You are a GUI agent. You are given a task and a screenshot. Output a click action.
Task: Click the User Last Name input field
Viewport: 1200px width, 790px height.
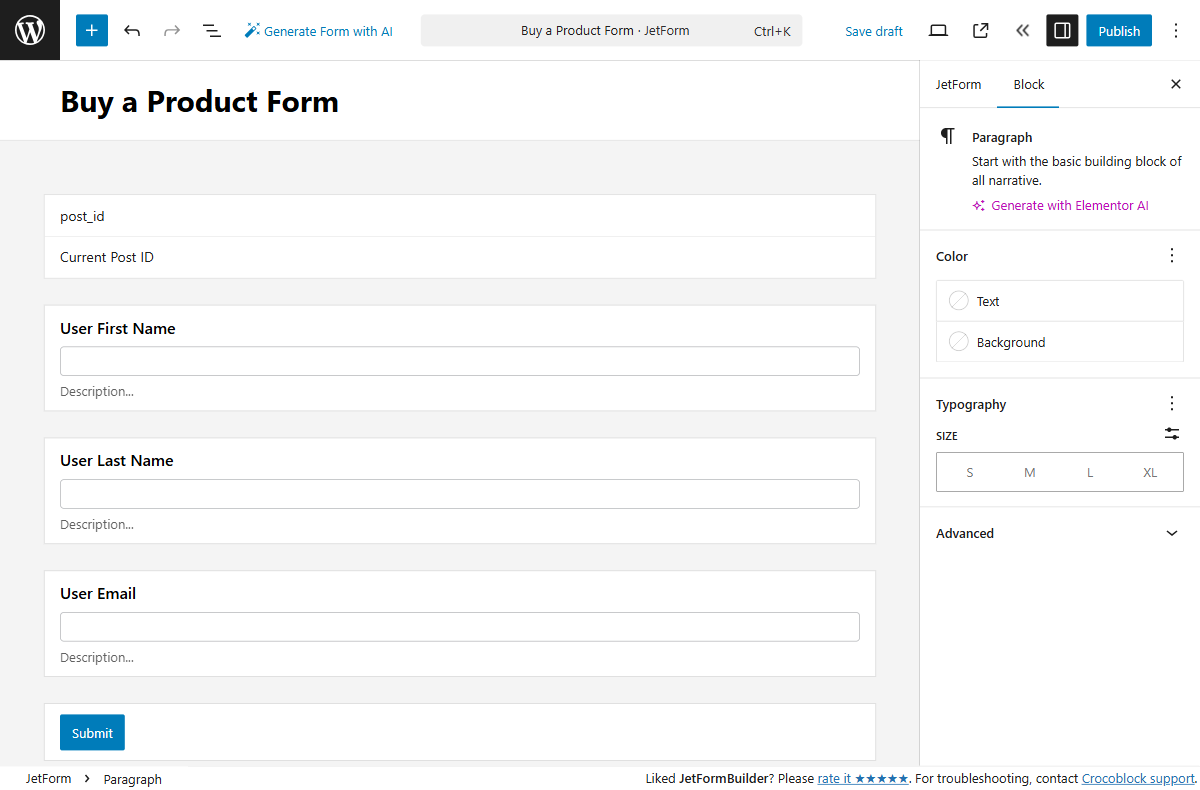(x=460, y=494)
